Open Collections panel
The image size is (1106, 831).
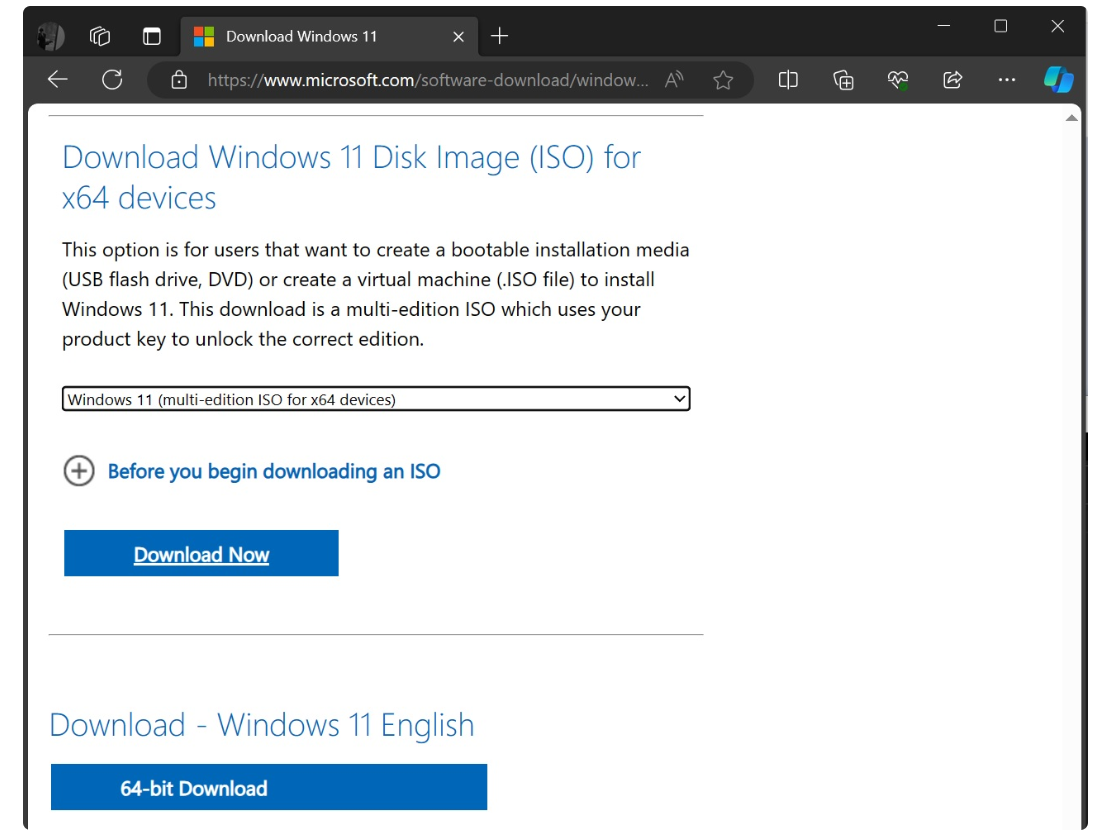[x=843, y=80]
